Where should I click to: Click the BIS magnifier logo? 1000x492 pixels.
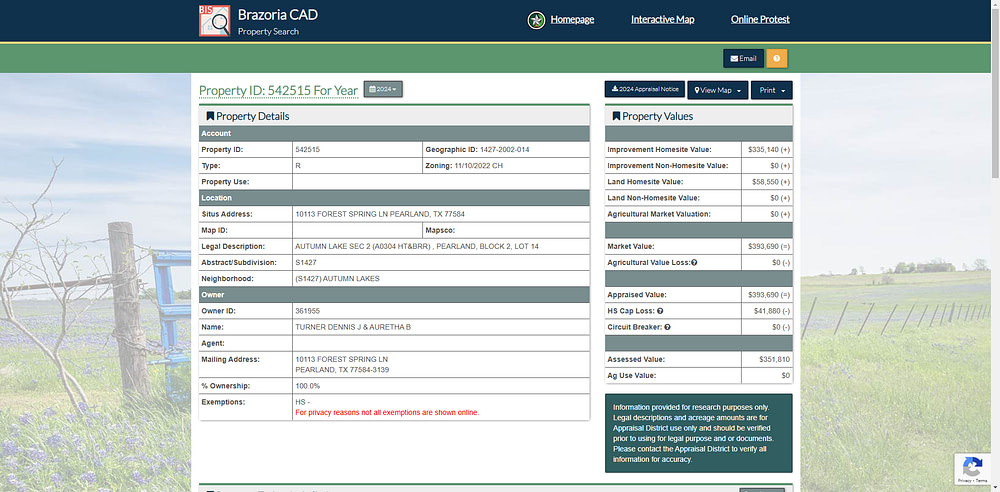point(214,20)
